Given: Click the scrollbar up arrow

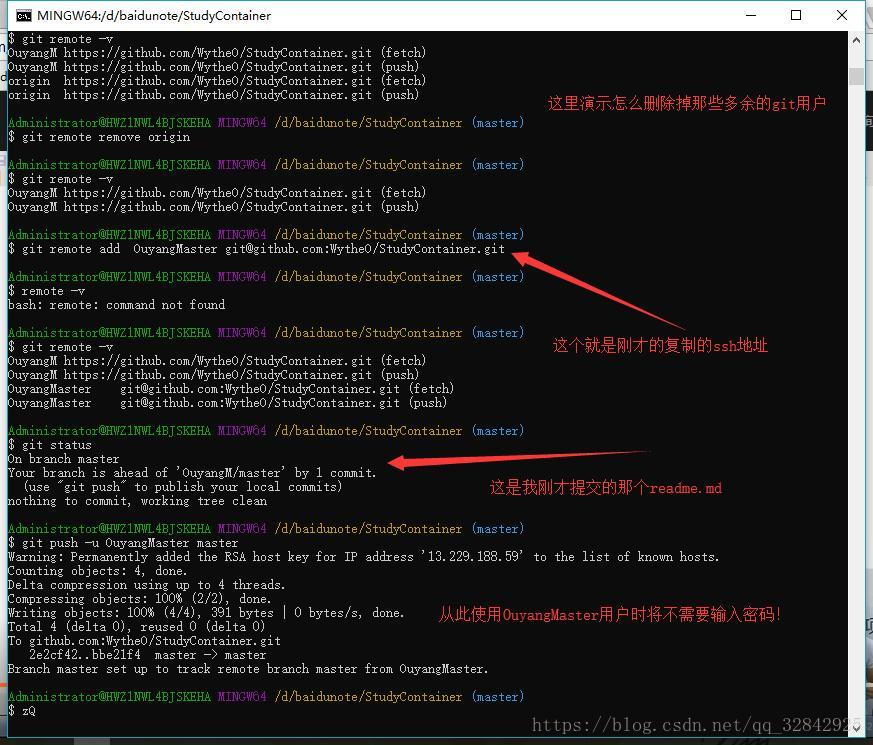Looking at the screenshot, I should tap(856, 40).
